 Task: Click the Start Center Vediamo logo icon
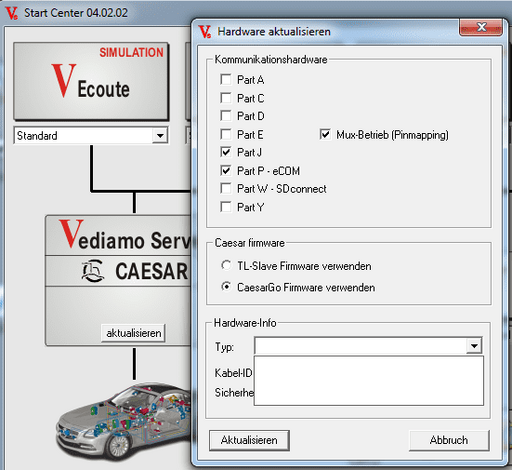pos(12,13)
